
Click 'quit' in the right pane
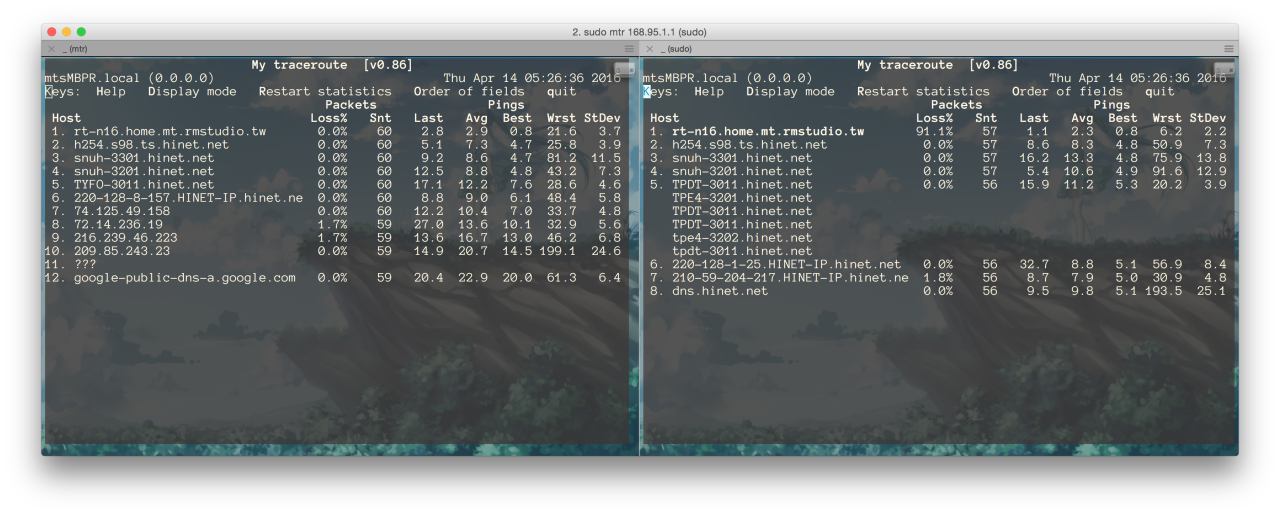point(1160,92)
